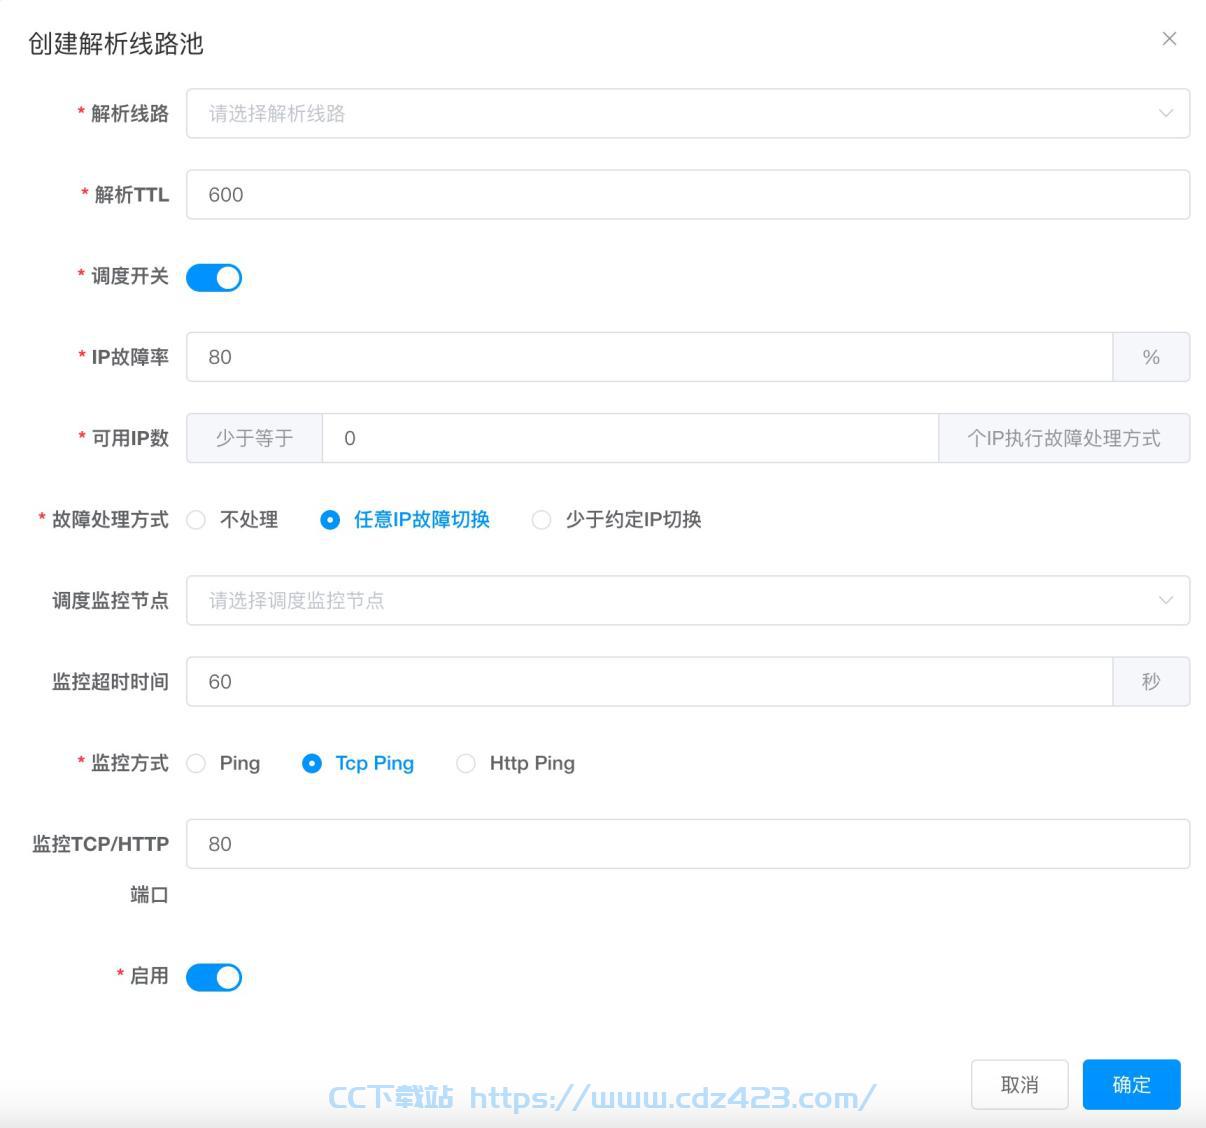Image resolution: width=1206 pixels, height=1128 pixels.
Task: Click the 监控超时时间 input field
Action: [649, 681]
